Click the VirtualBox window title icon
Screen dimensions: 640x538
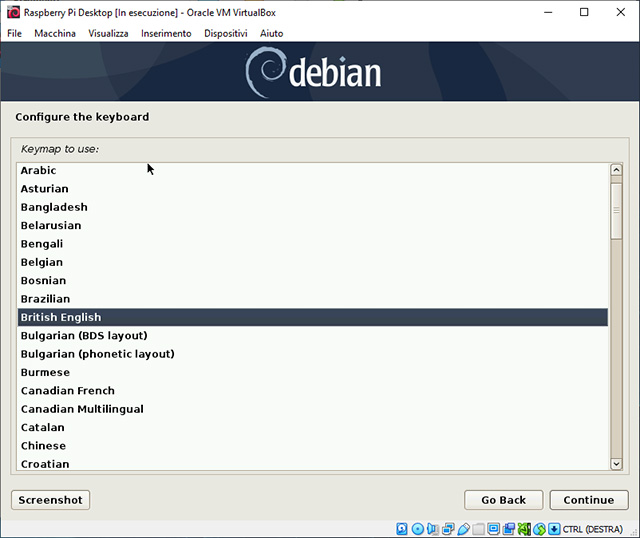click(12, 12)
